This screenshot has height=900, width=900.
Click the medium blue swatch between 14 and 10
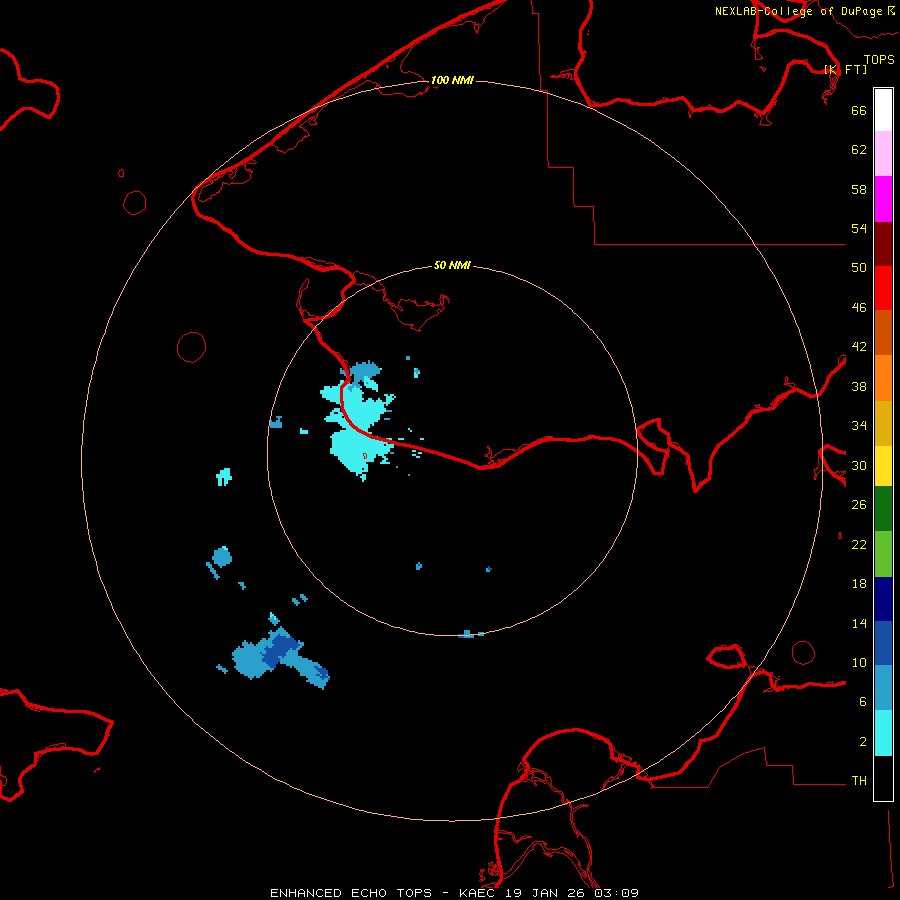(883, 643)
